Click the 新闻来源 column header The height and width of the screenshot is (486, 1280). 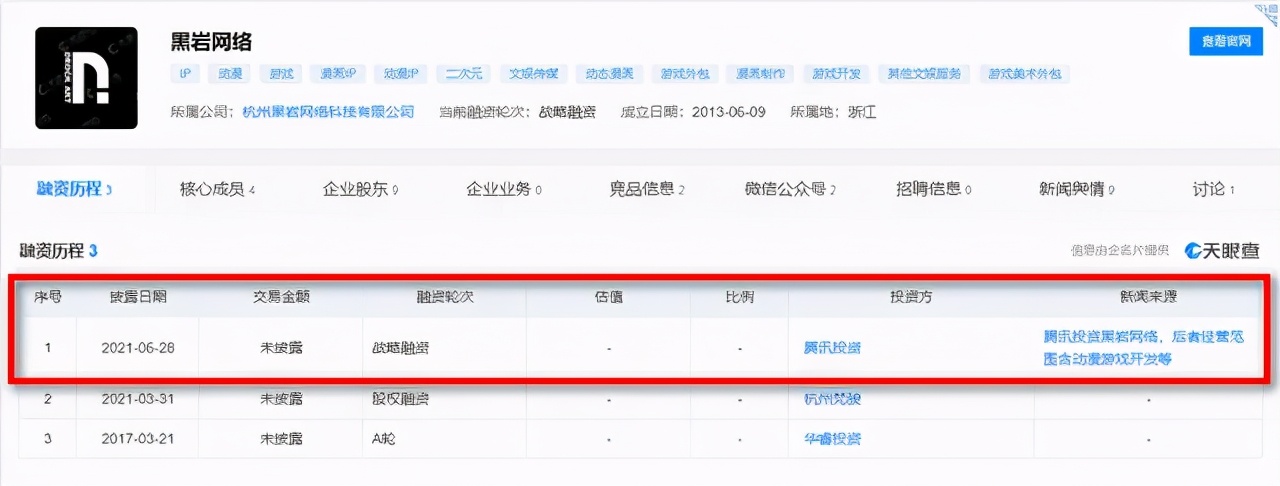pyautogui.click(x=1149, y=297)
